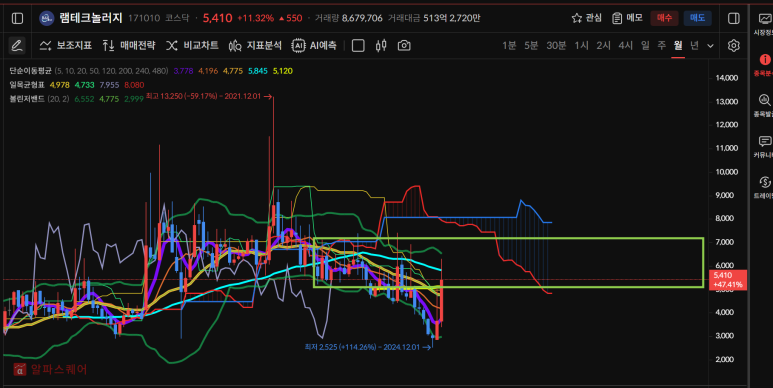Open AI예측 prediction tool
773x388 pixels.
tap(314, 45)
